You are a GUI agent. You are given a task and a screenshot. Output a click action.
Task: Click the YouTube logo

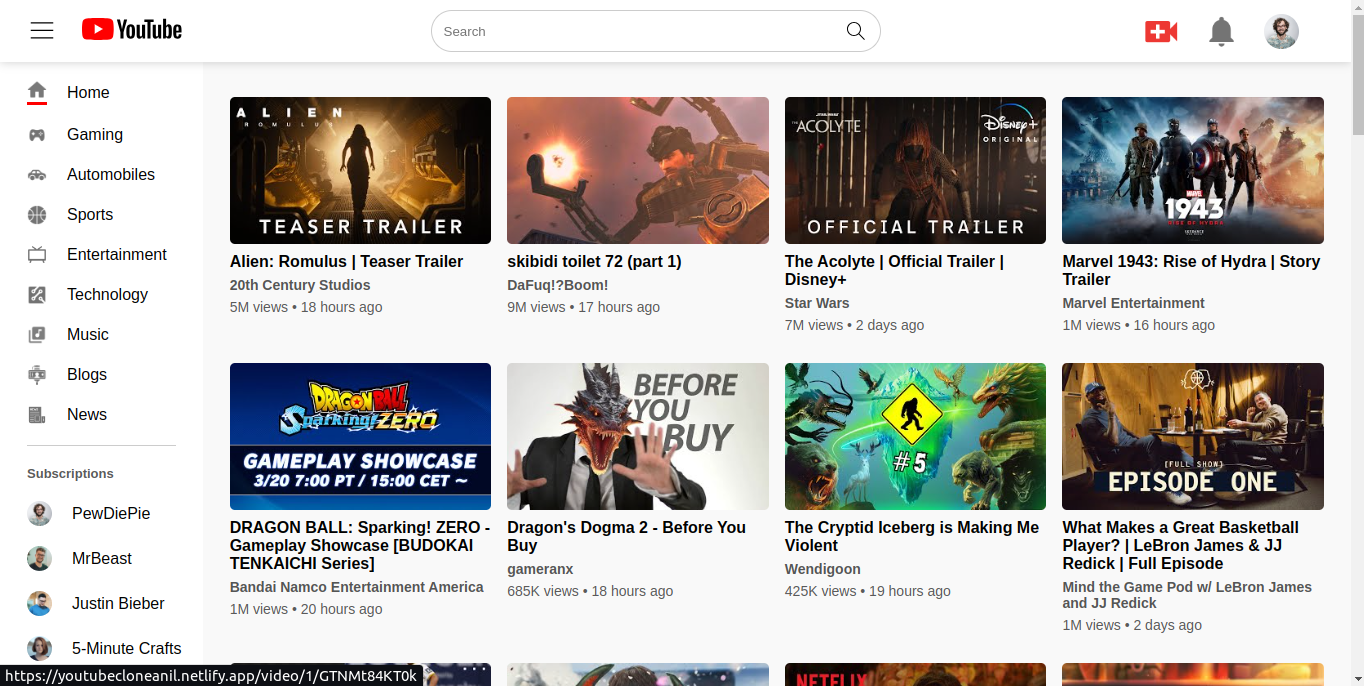132,30
